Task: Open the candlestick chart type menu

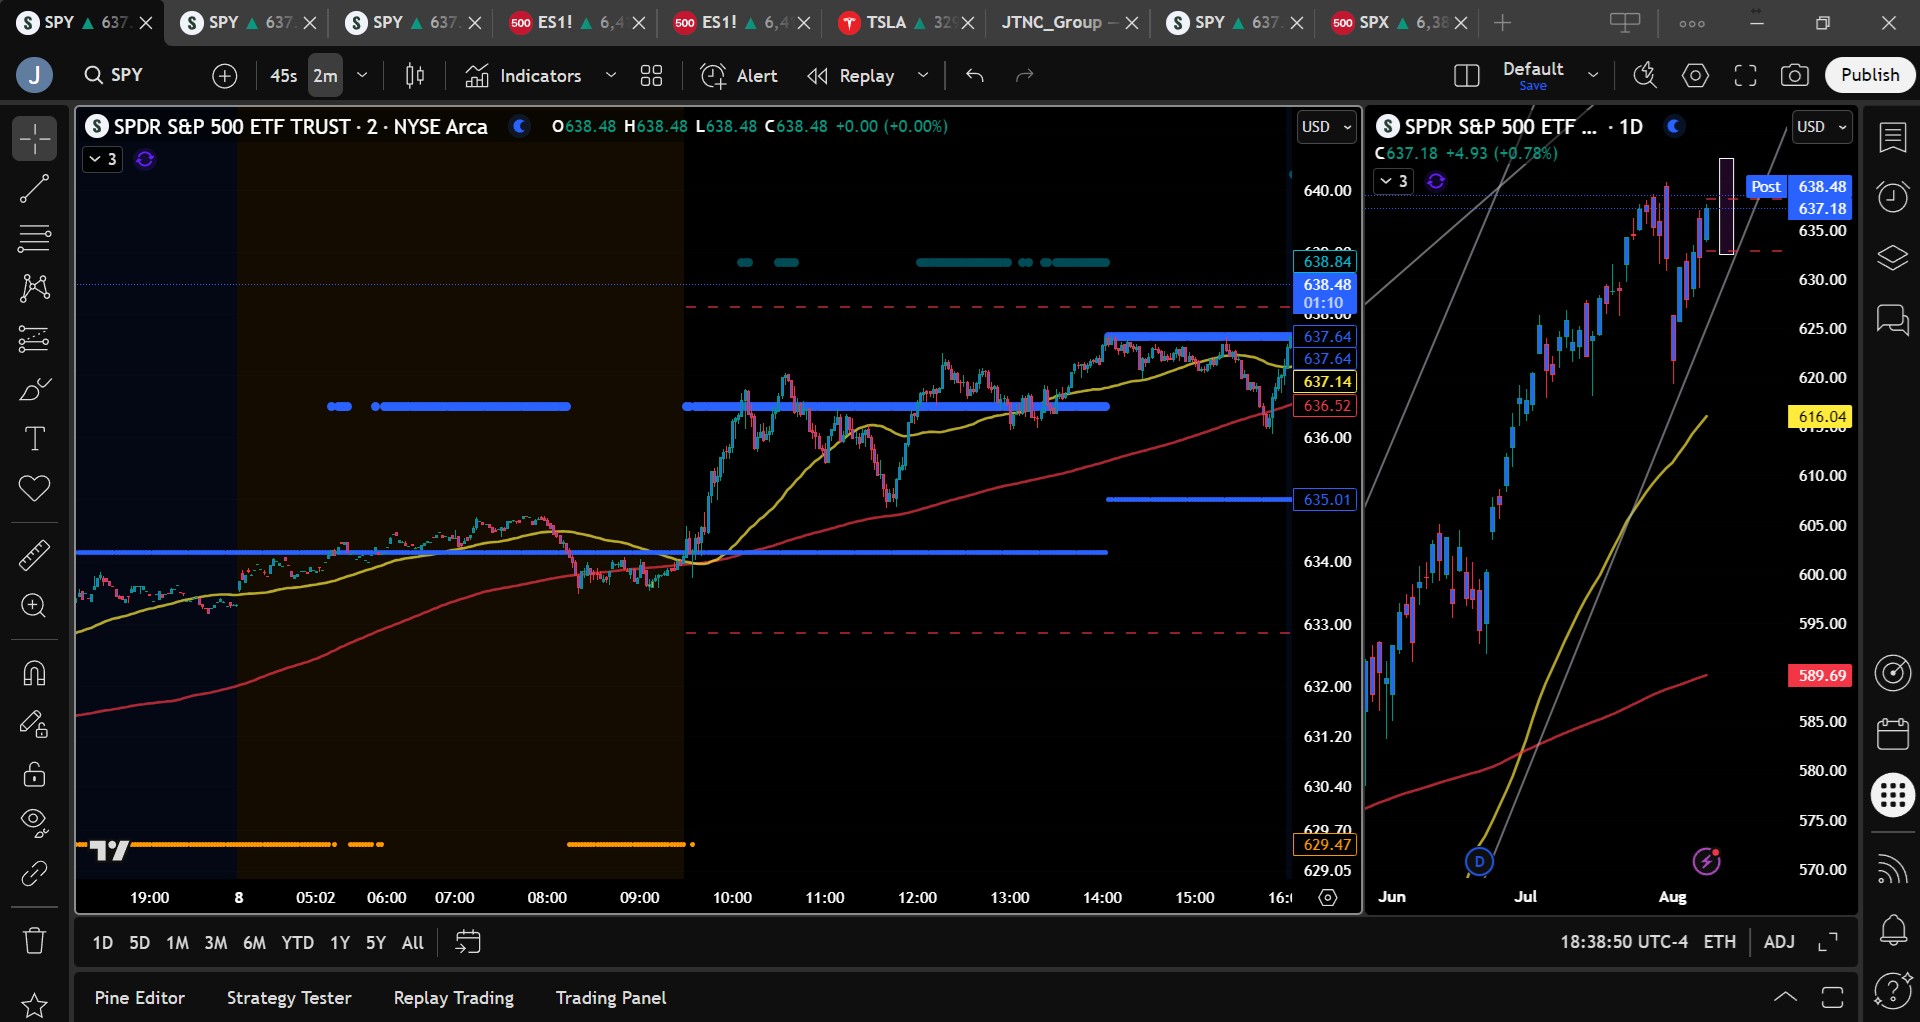Action: click(415, 75)
